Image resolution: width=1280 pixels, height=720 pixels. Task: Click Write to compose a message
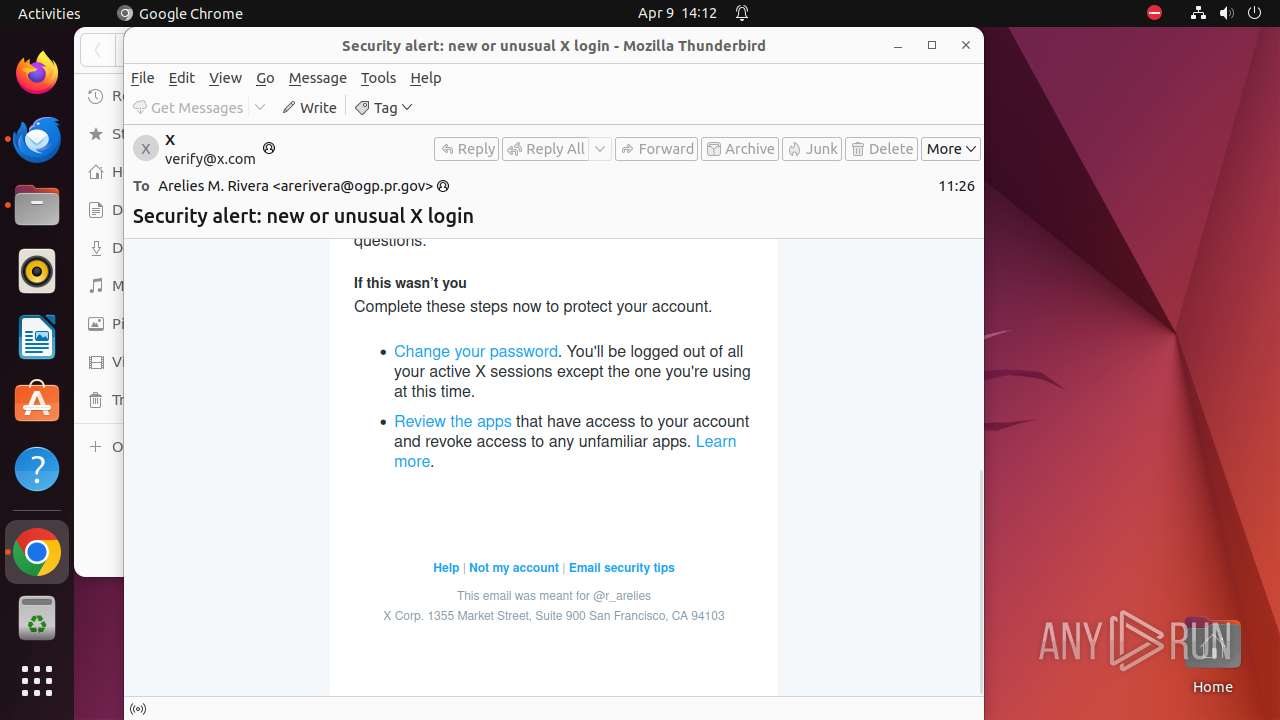point(309,107)
